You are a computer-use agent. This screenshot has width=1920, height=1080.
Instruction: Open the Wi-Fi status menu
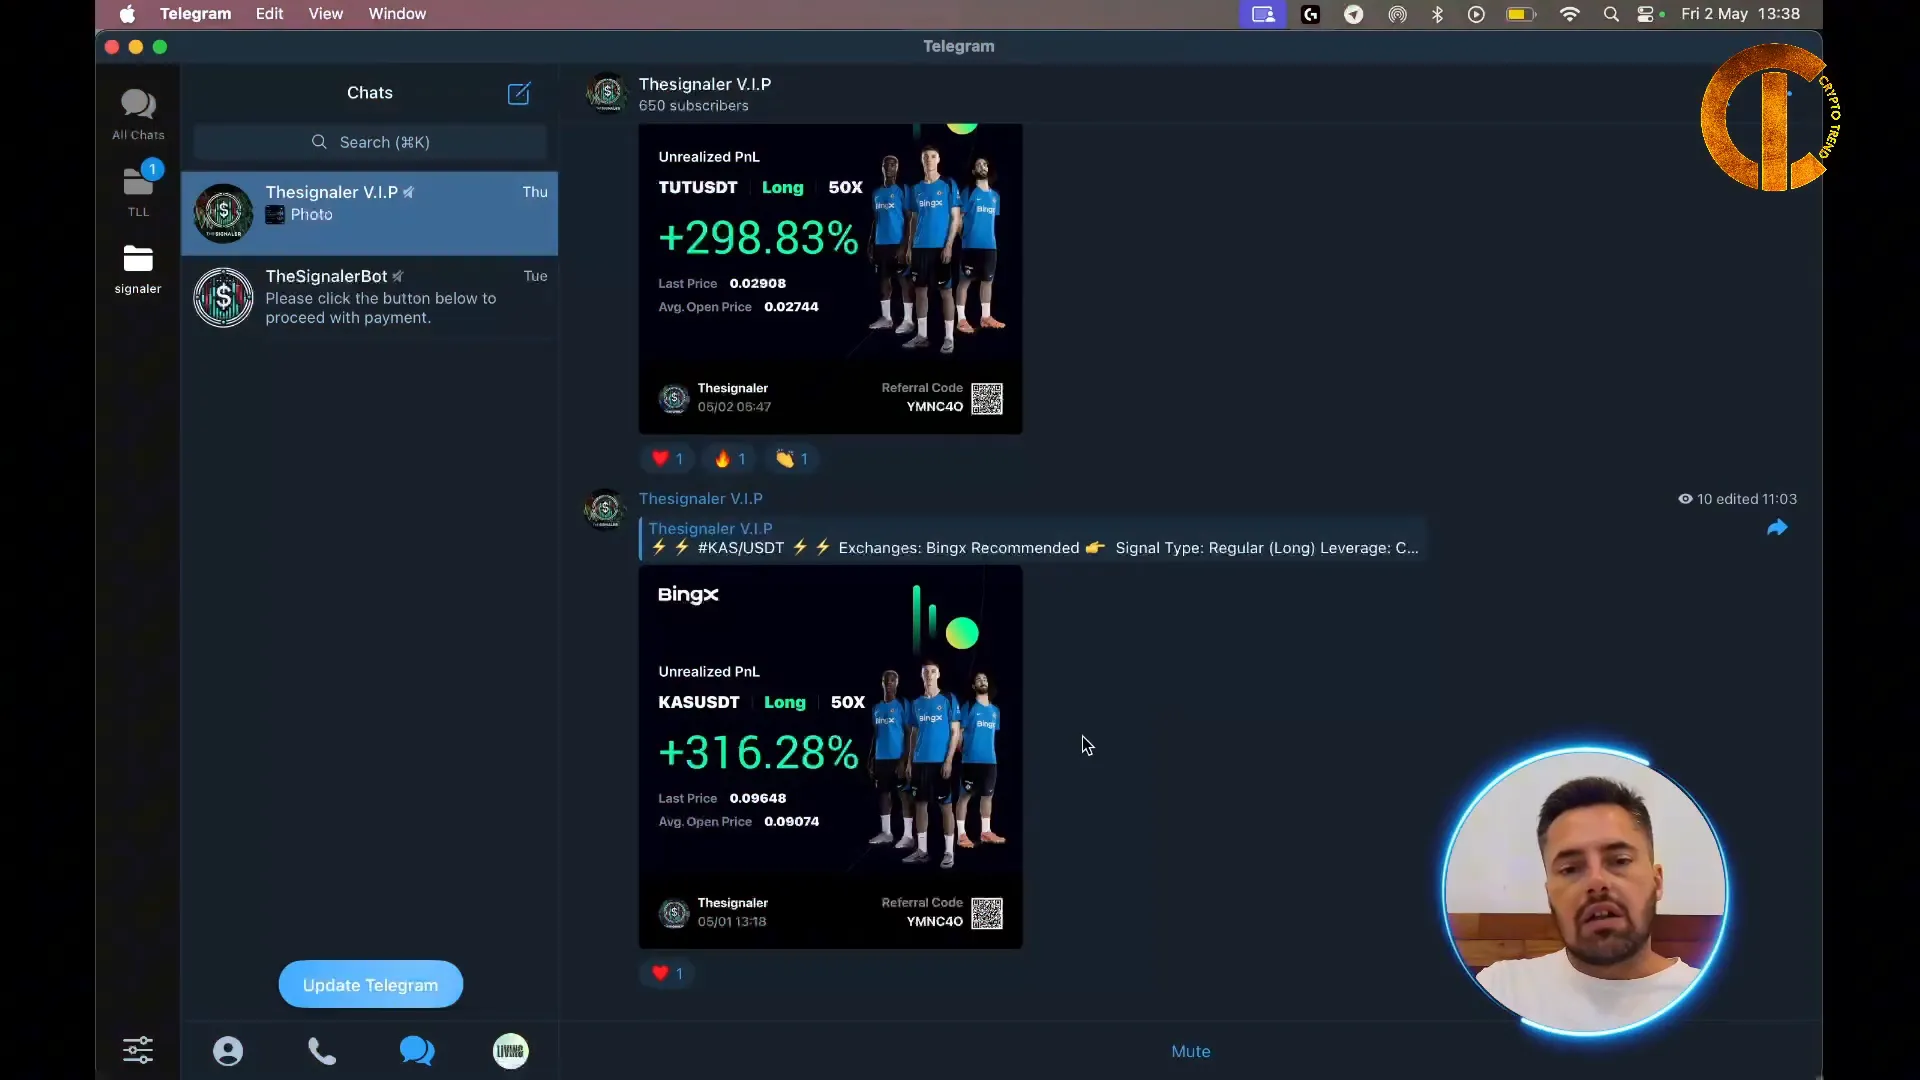pos(1570,14)
